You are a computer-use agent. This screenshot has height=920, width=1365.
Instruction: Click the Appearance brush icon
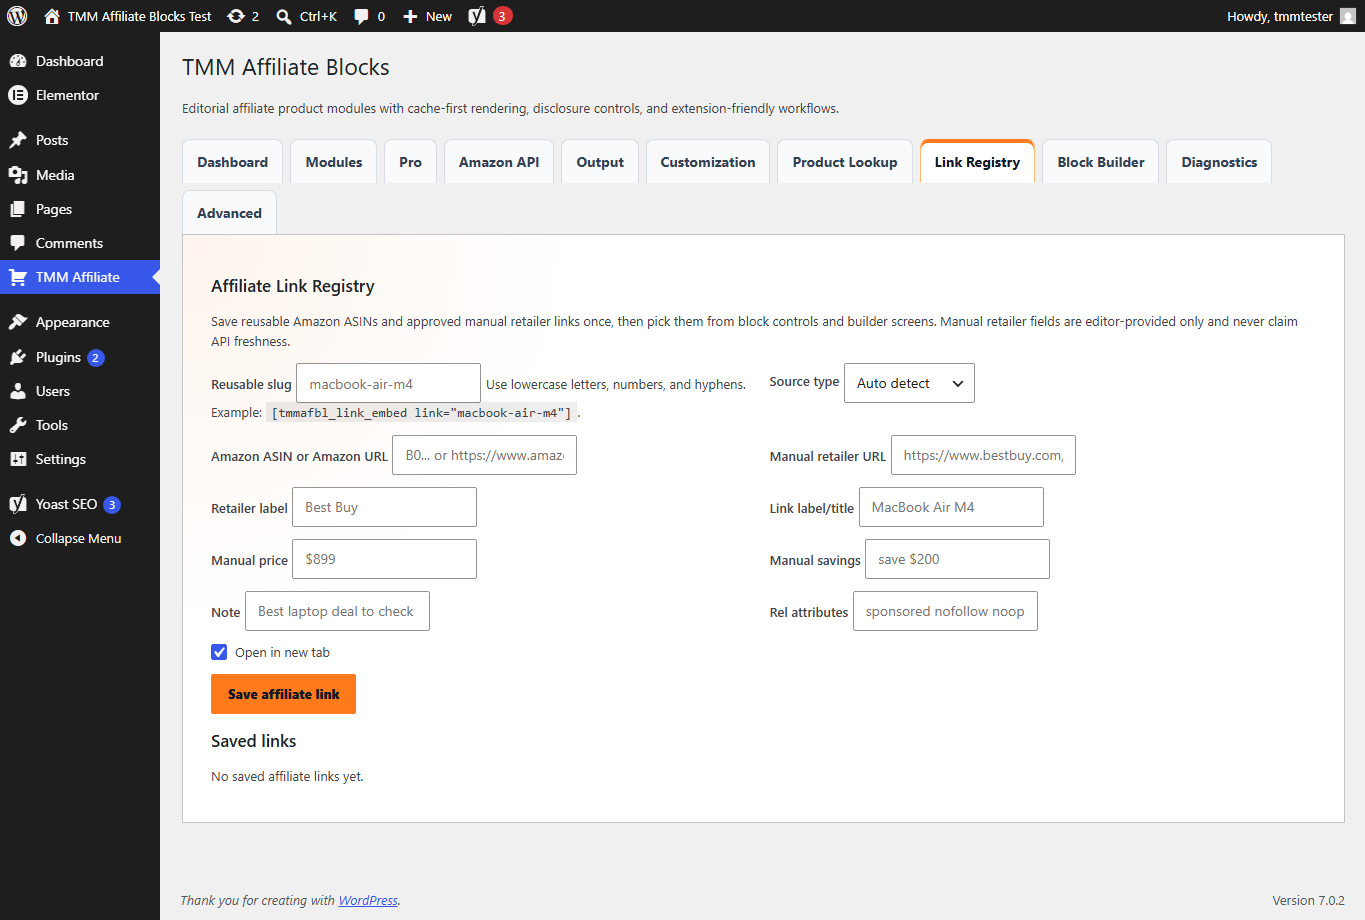point(18,322)
